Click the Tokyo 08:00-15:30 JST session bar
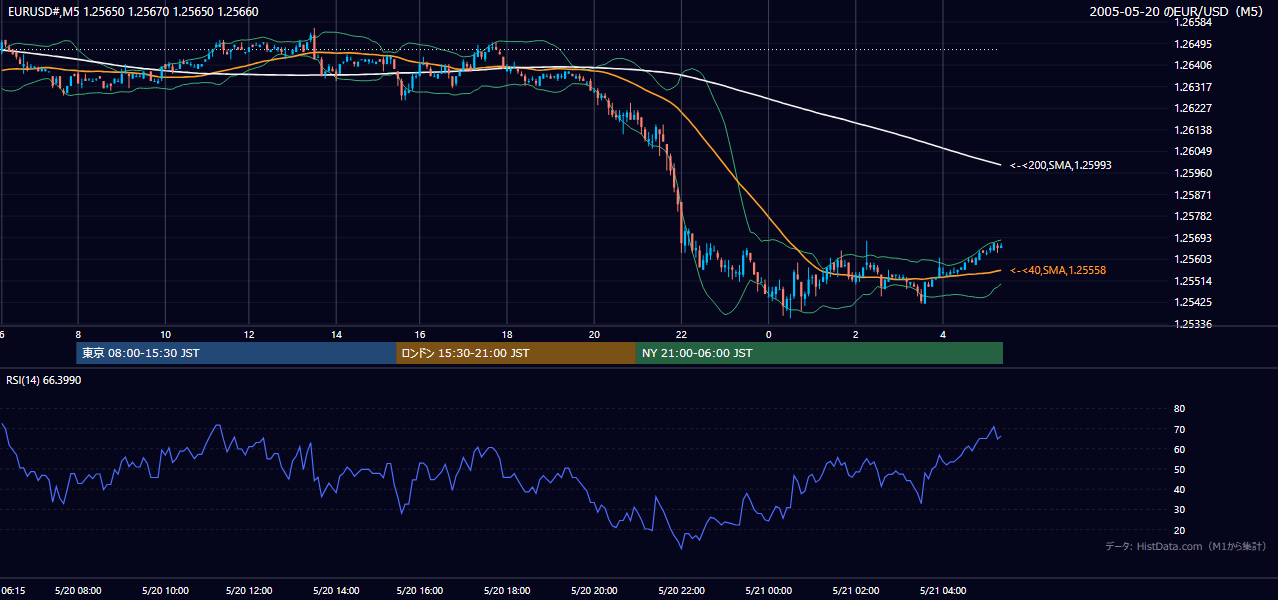The height and width of the screenshot is (600, 1278). [237, 353]
